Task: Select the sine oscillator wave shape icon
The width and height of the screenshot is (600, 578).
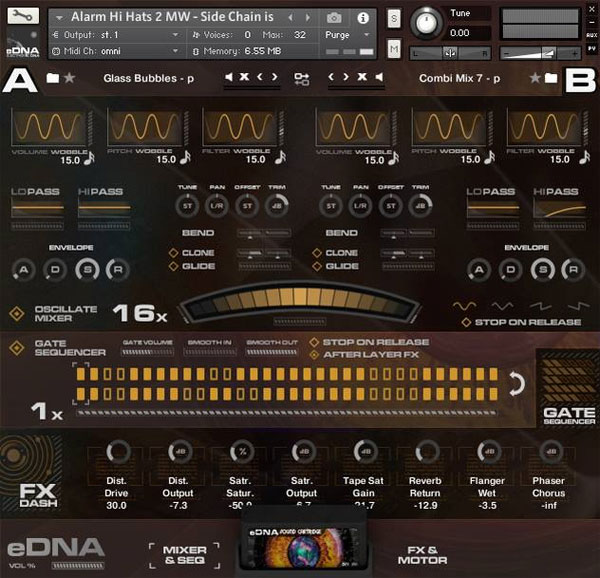Action: tap(466, 304)
